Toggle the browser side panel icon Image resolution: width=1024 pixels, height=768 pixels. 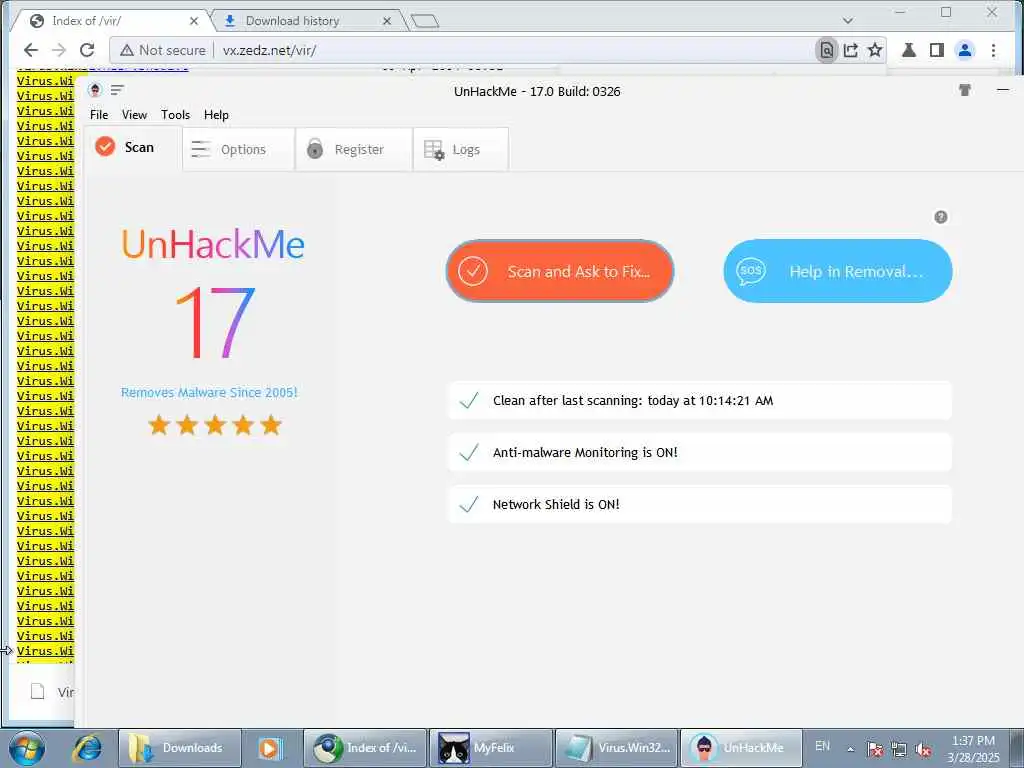coord(936,50)
